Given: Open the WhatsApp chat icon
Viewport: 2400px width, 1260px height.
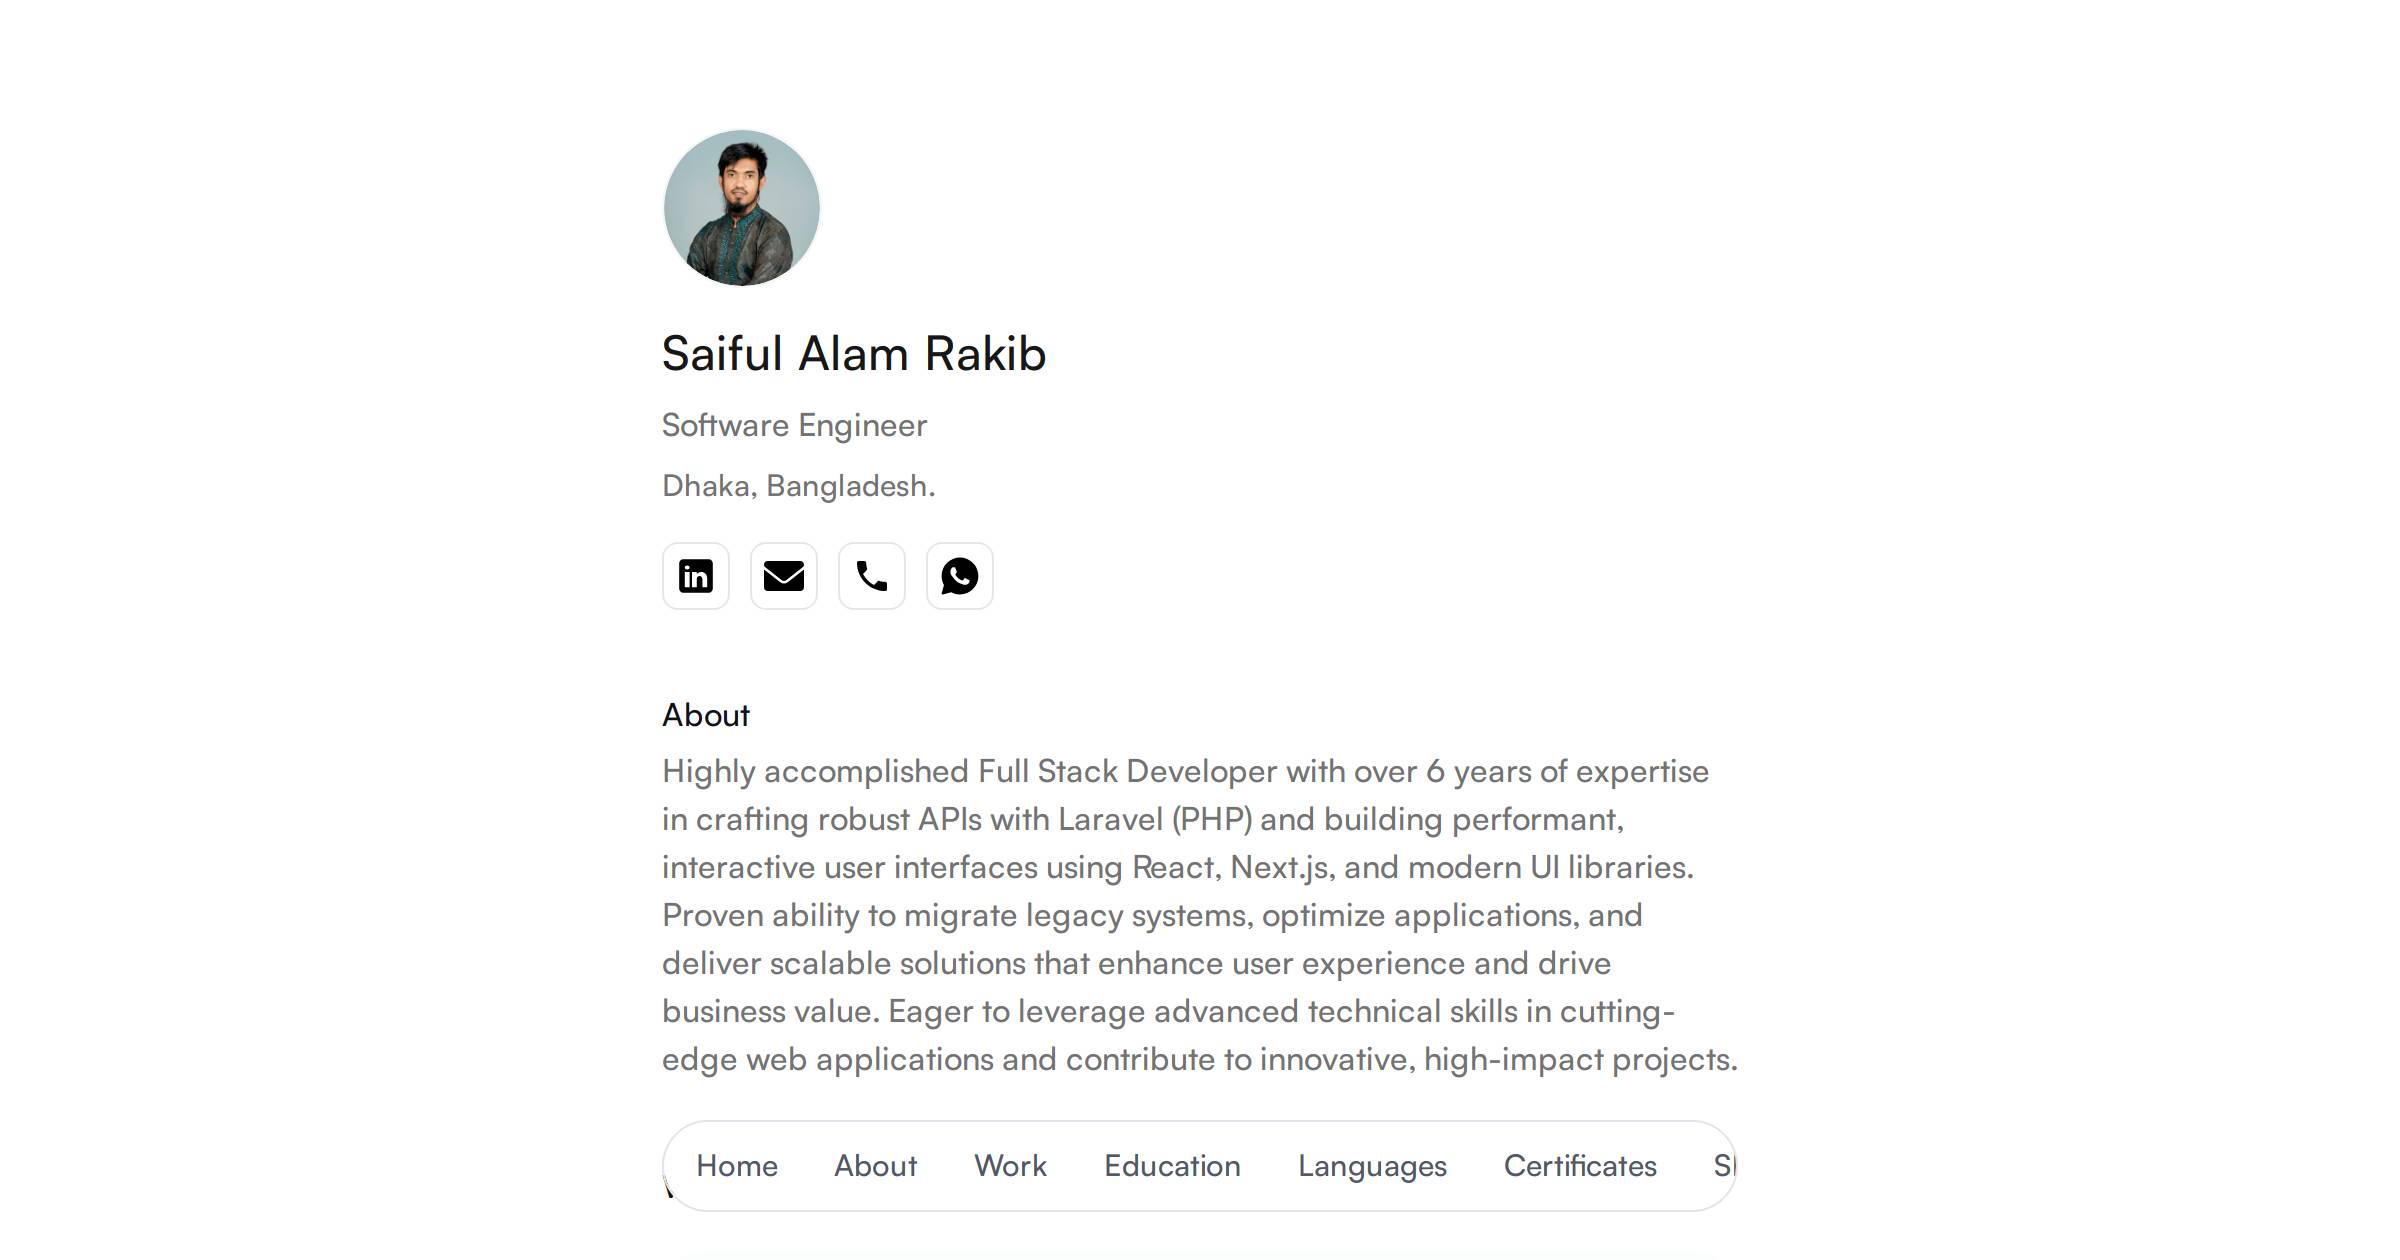Looking at the screenshot, I should tap(960, 576).
